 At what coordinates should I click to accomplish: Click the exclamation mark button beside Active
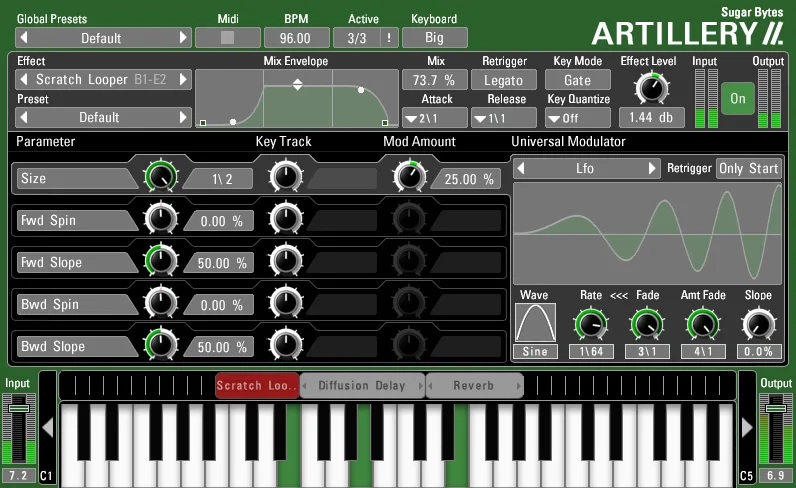coord(388,38)
